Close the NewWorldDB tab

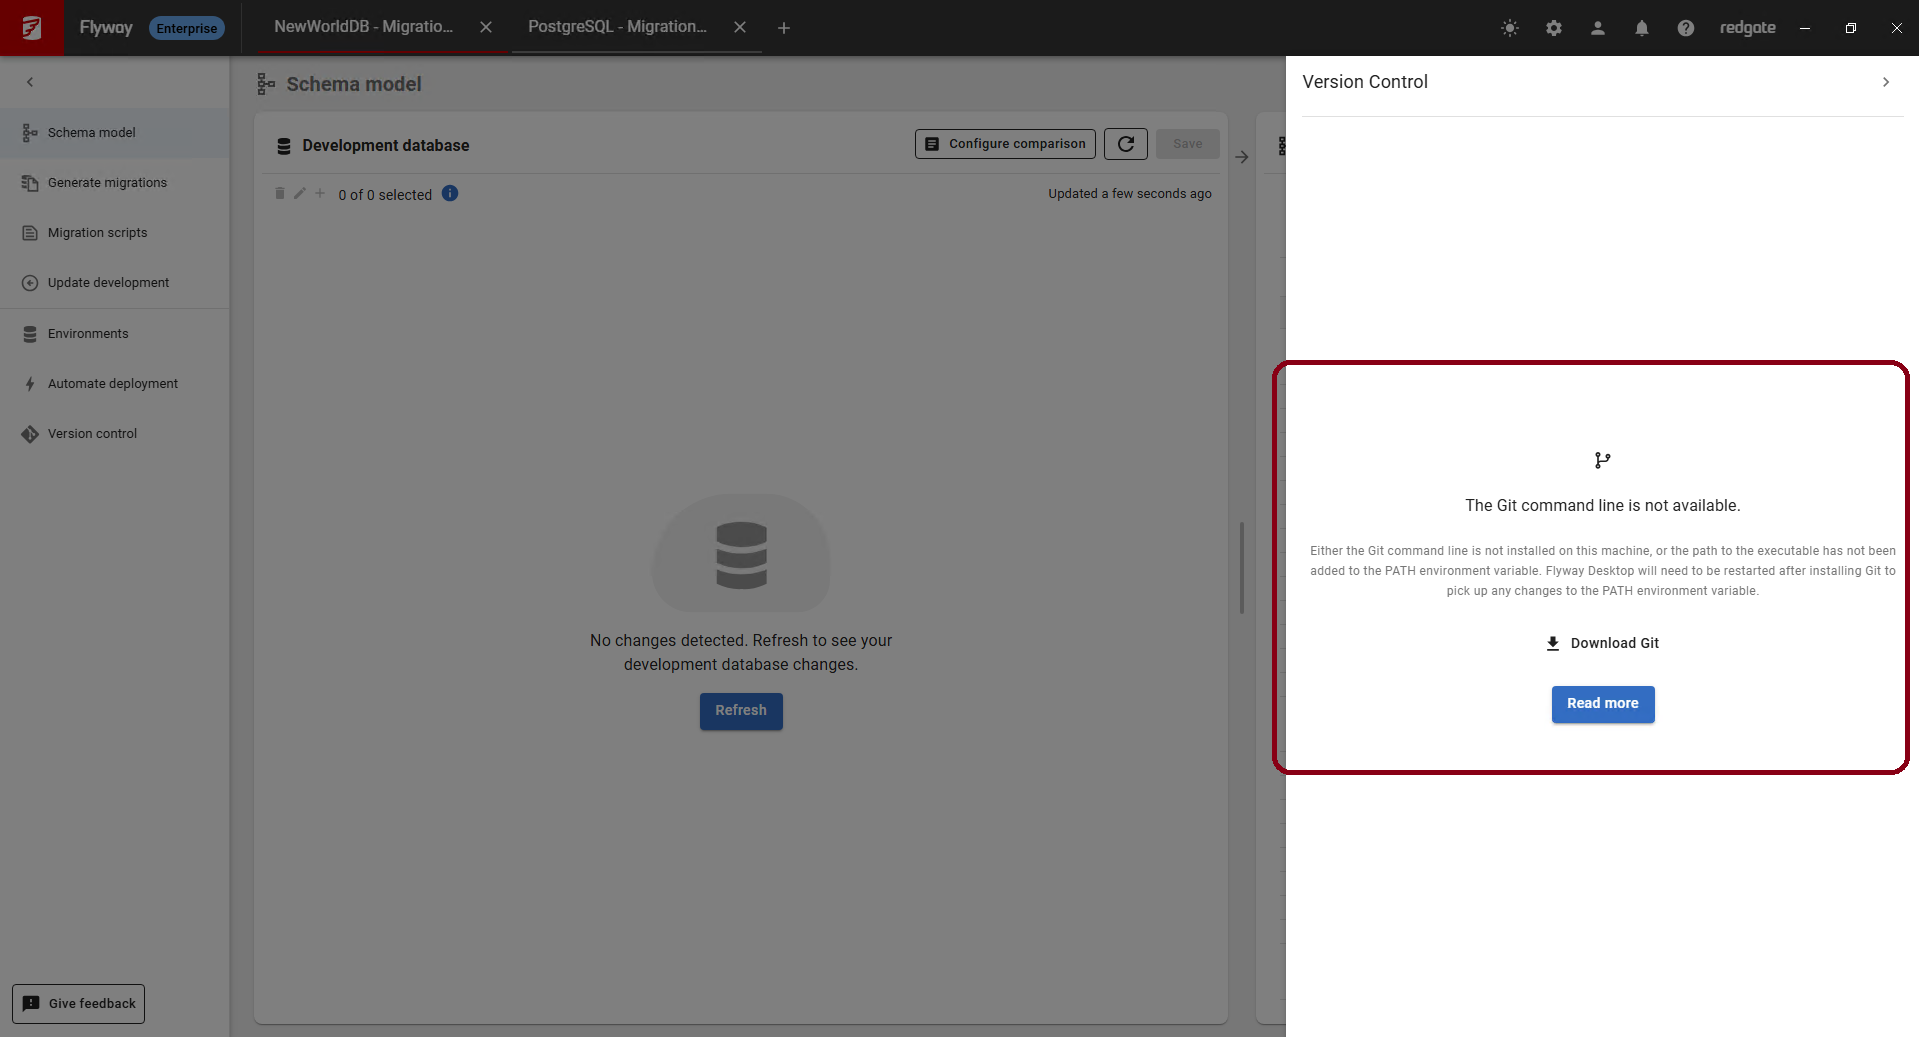tap(486, 28)
